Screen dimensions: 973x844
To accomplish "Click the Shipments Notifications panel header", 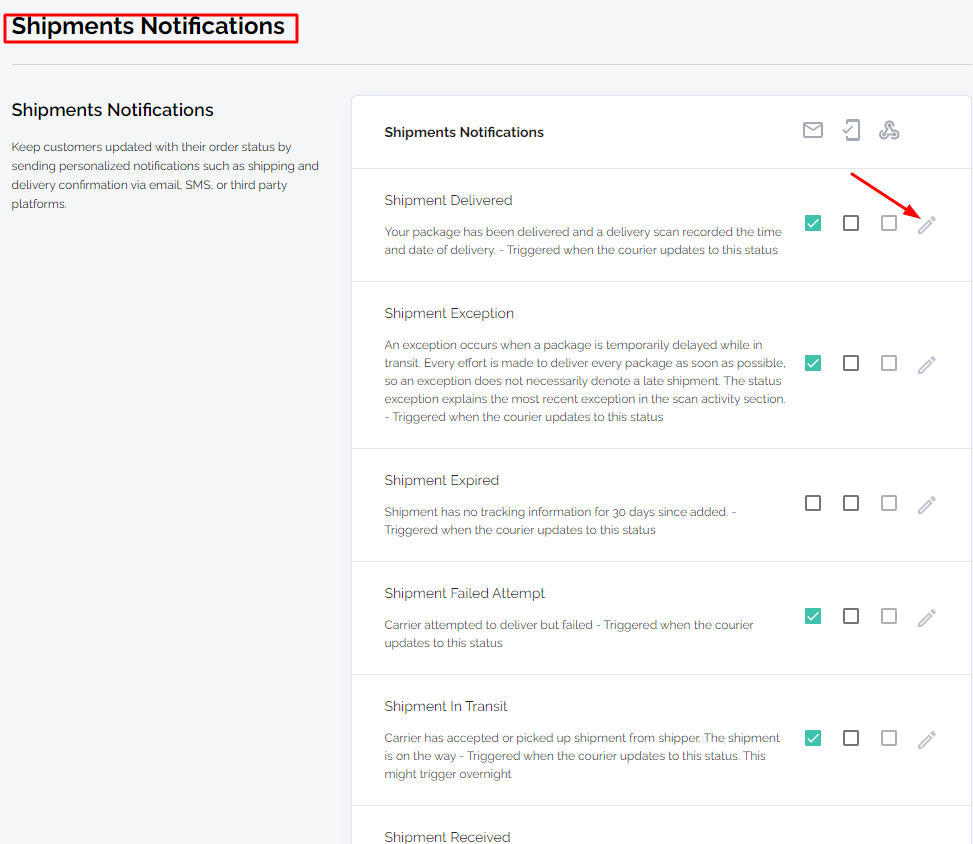I will (x=464, y=132).
